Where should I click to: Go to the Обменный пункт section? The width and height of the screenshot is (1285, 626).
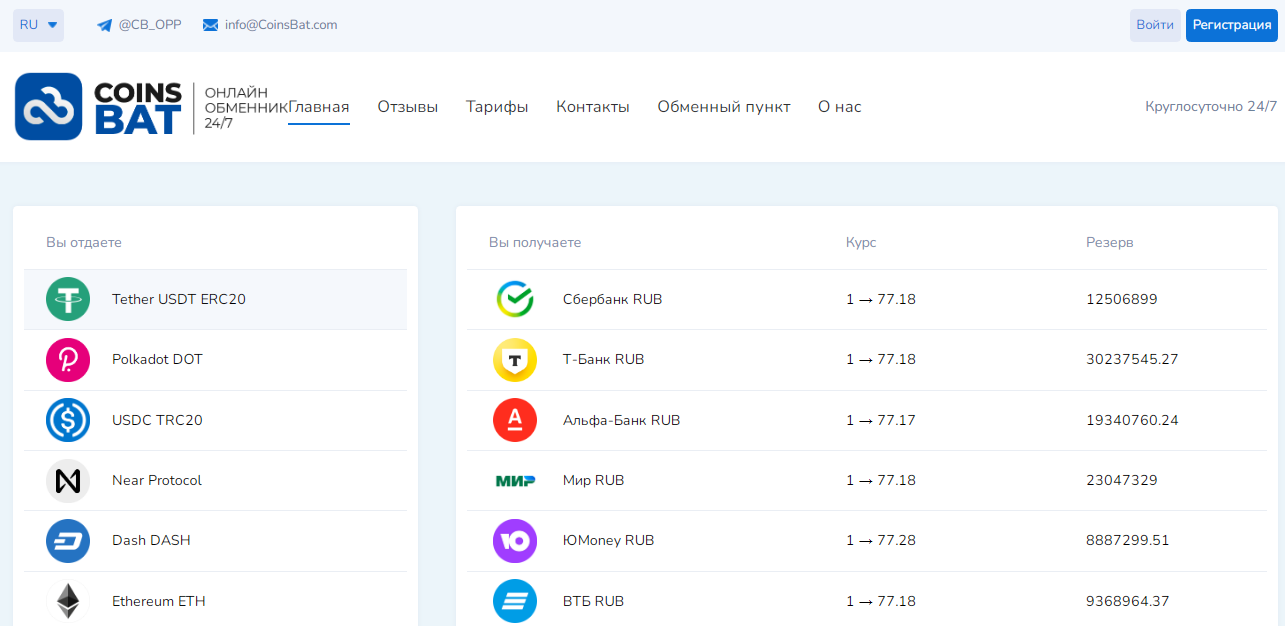point(723,106)
